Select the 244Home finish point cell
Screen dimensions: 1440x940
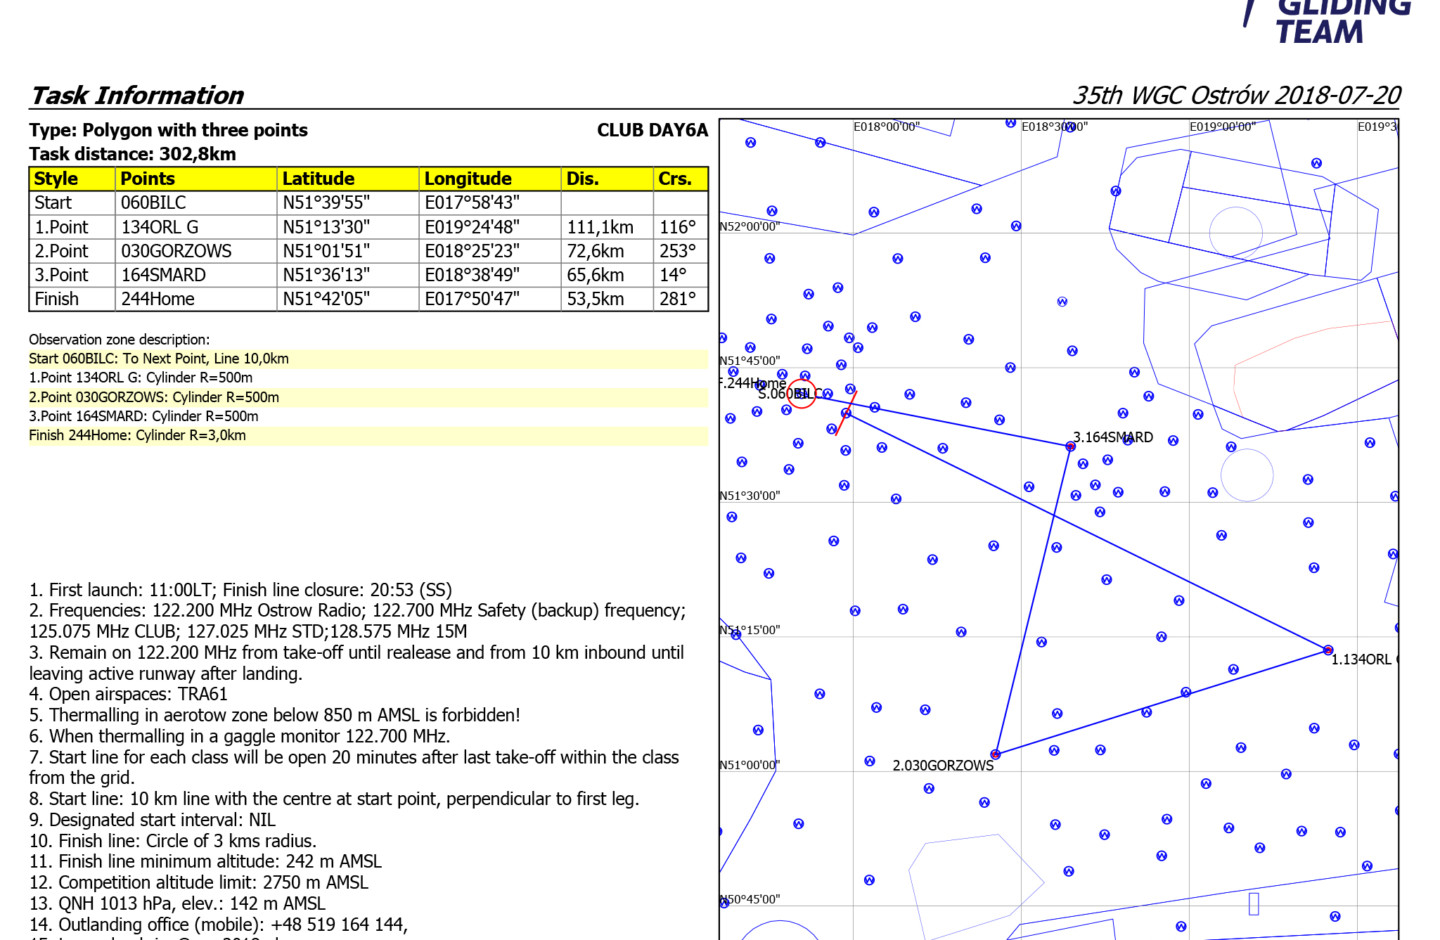pyautogui.click(x=158, y=299)
